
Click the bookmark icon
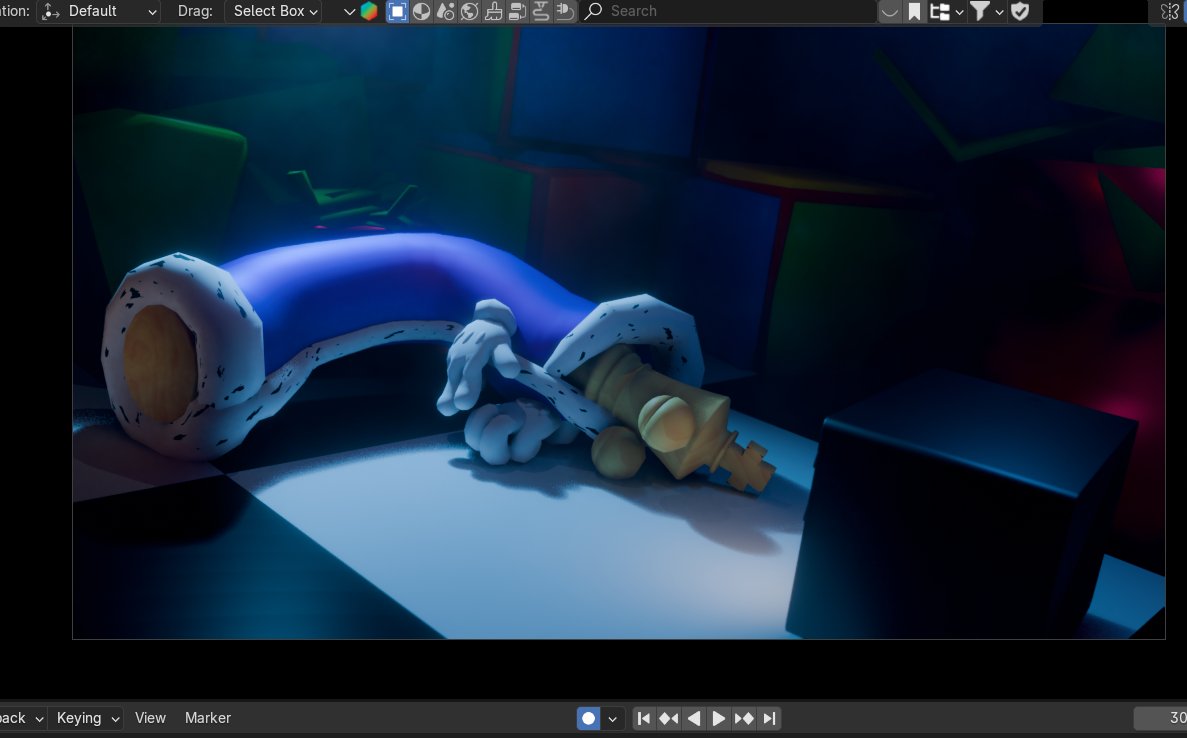pyautogui.click(x=914, y=11)
